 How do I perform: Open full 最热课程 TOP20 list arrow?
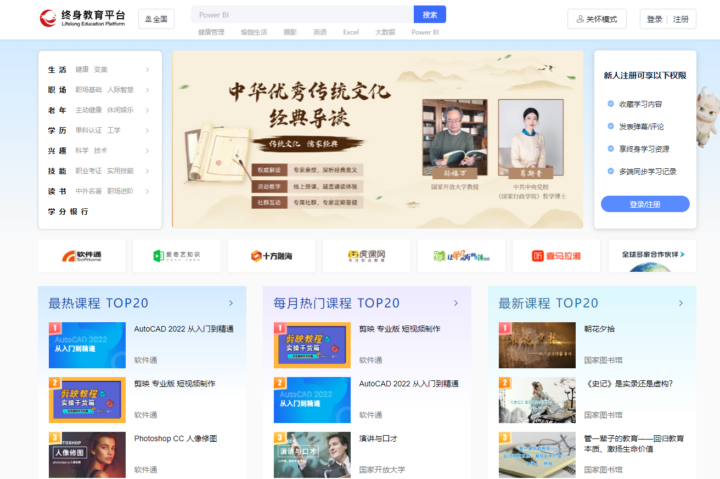click(x=231, y=303)
